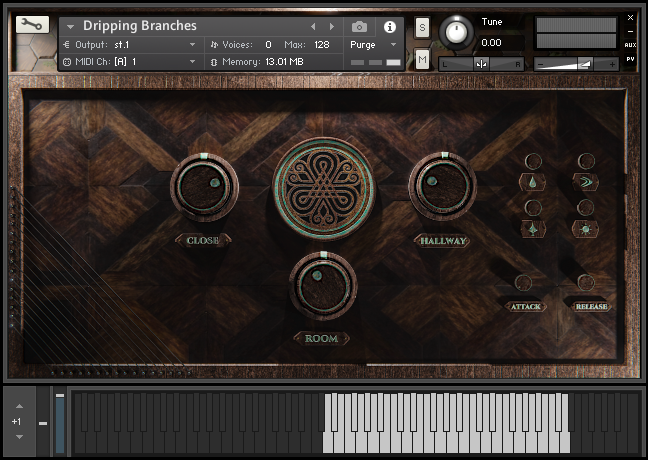The width and height of the screenshot is (648, 460).
Task: Click the Tune knob
Action: coord(456,33)
